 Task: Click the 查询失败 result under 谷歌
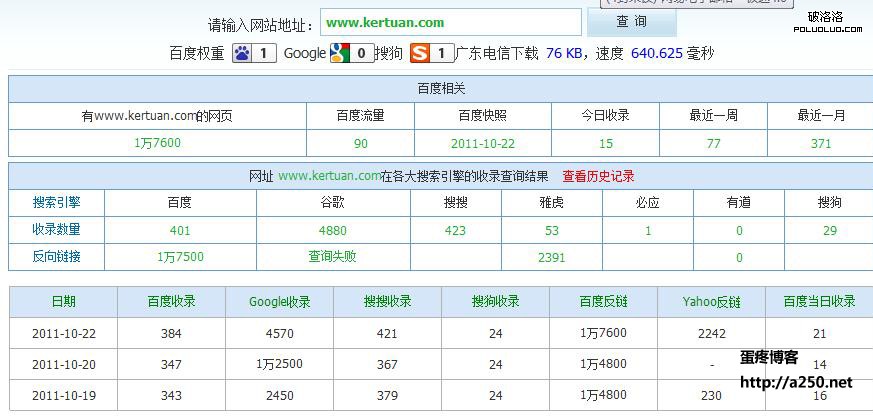click(x=332, y=257)
